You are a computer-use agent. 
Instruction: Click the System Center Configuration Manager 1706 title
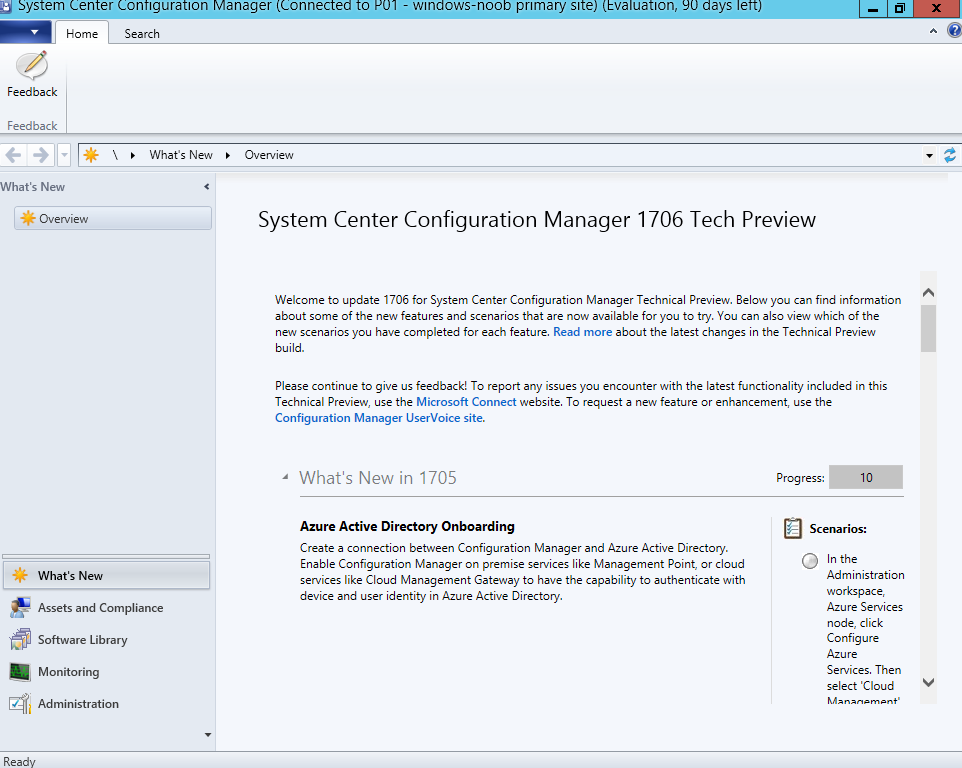[537, 220]
